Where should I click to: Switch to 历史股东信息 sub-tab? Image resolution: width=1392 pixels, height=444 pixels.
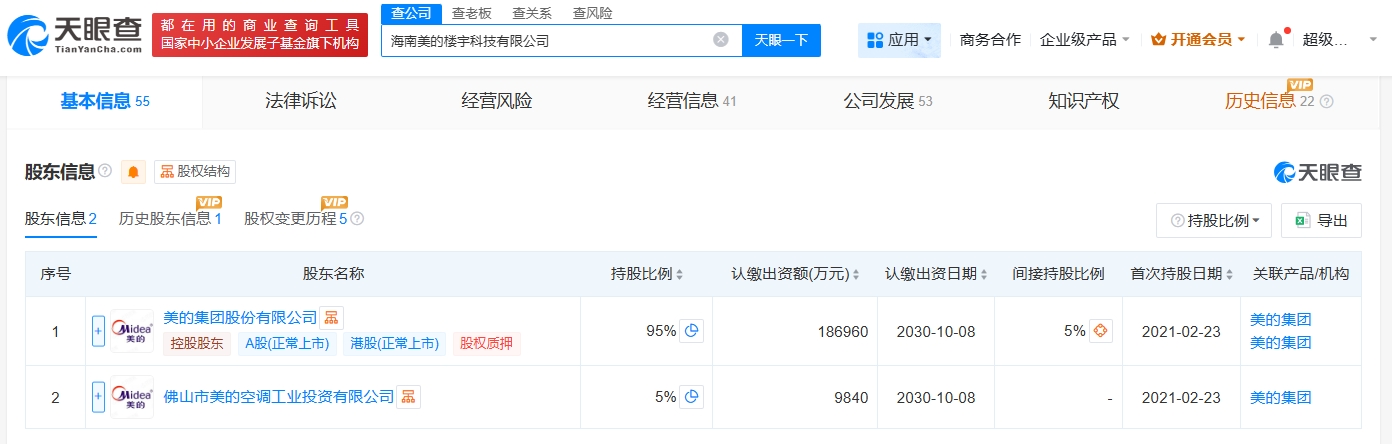(x=170, y=219)
